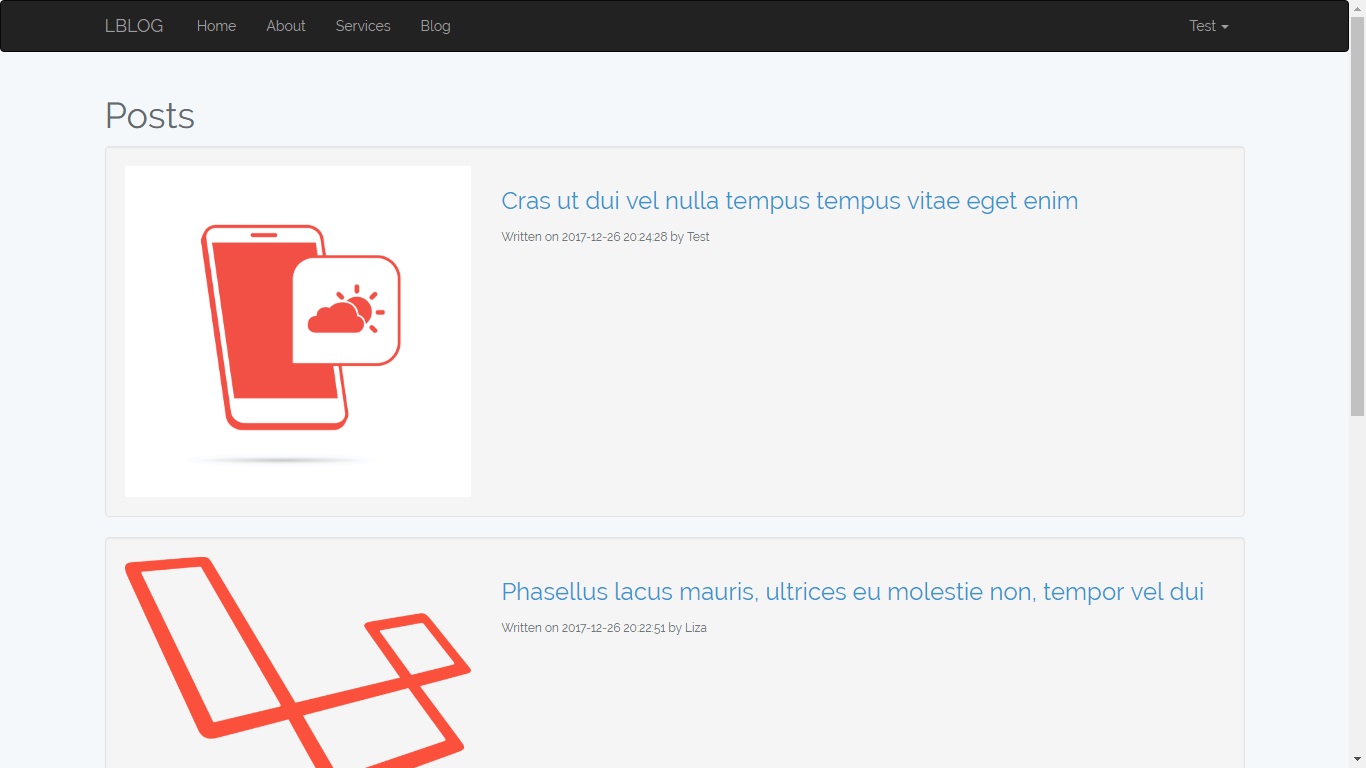The image size is (1366, 768).
Task: Open the Blog nav item
Action: [435, 26]
